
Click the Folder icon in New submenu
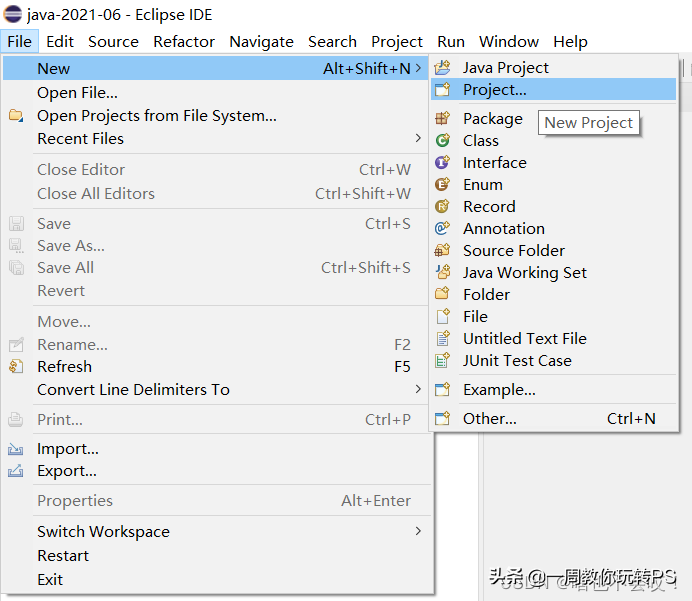click(x=442, y=294)
